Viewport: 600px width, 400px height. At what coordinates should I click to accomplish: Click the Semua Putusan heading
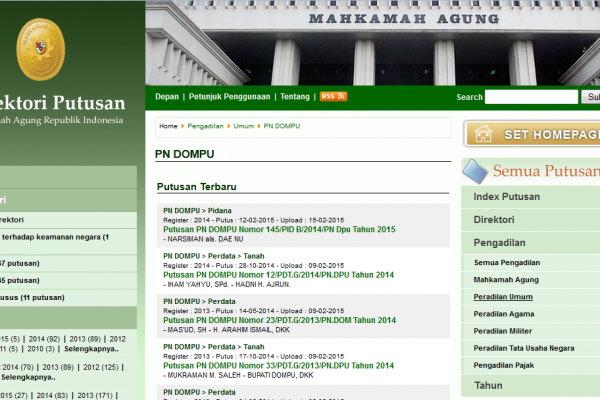click(x=546, y=171)
